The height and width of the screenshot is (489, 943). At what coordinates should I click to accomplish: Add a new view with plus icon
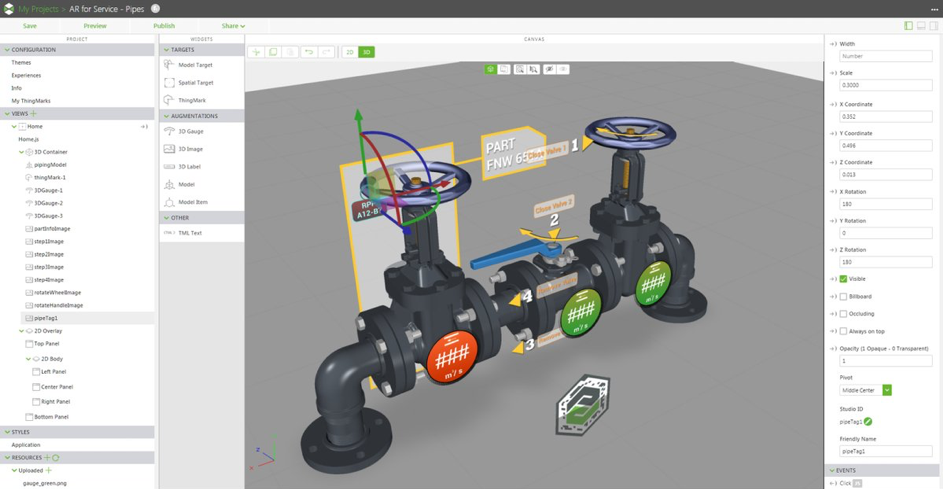(x=33, y=113)
